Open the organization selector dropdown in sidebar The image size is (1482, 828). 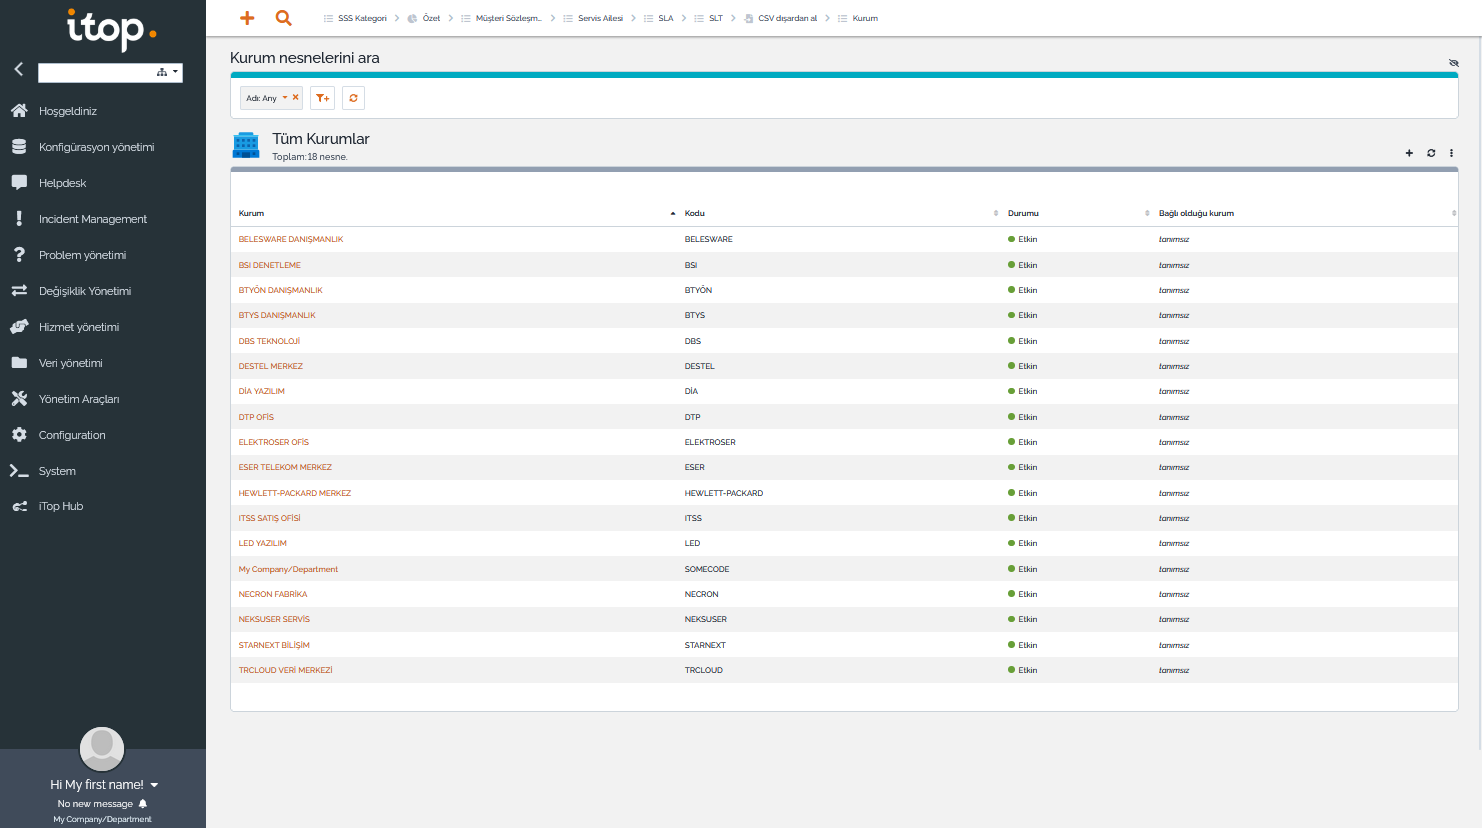coord(167,72)
